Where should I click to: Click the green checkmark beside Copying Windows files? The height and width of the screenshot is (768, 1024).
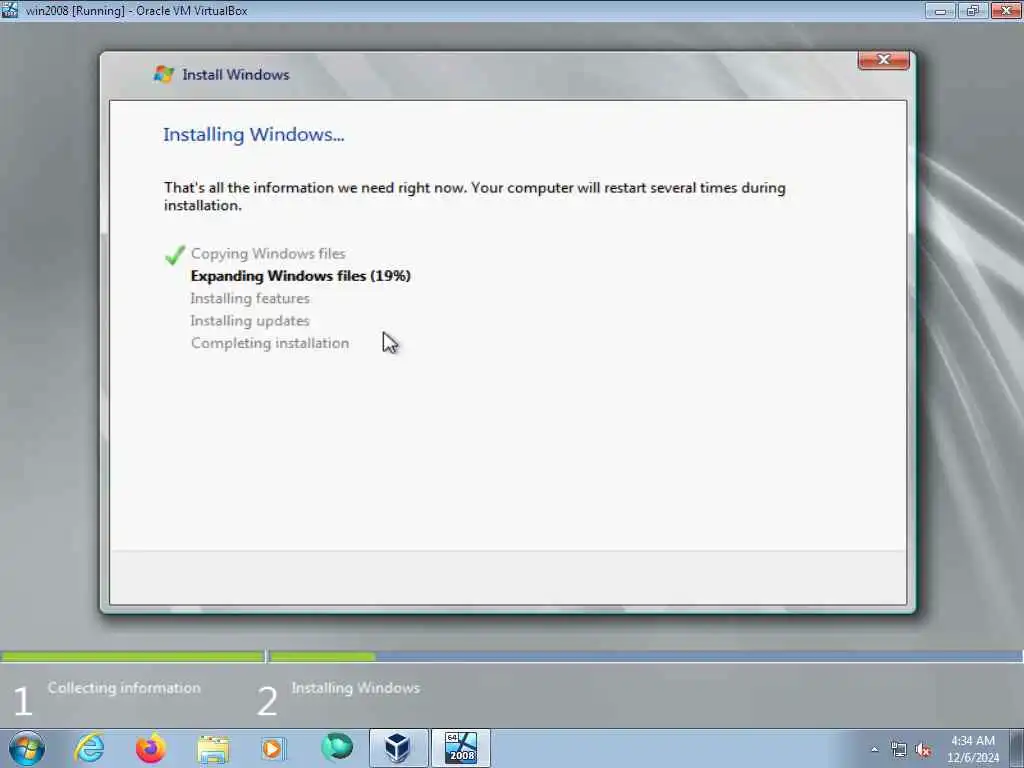175,255
